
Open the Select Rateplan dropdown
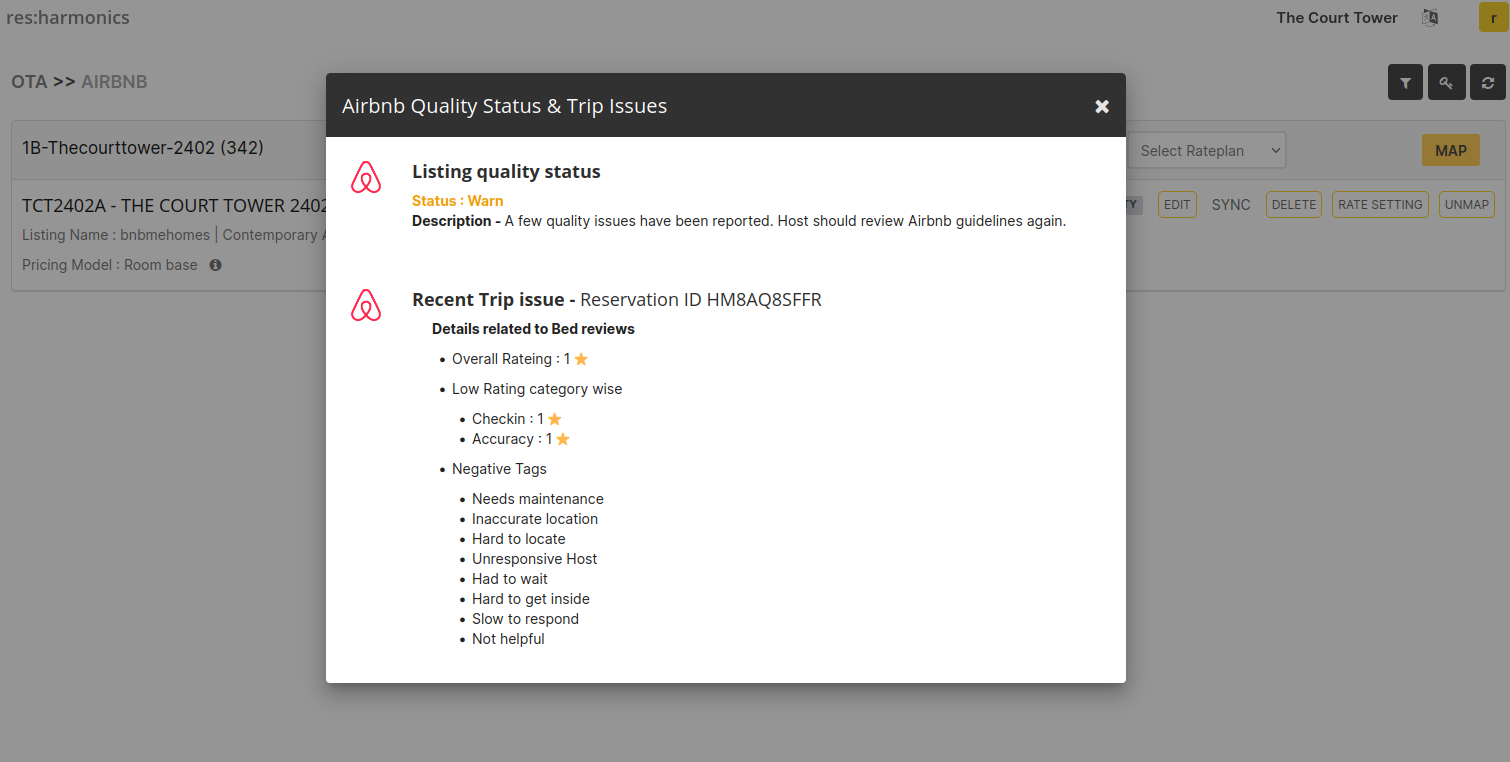point(1207,151)
